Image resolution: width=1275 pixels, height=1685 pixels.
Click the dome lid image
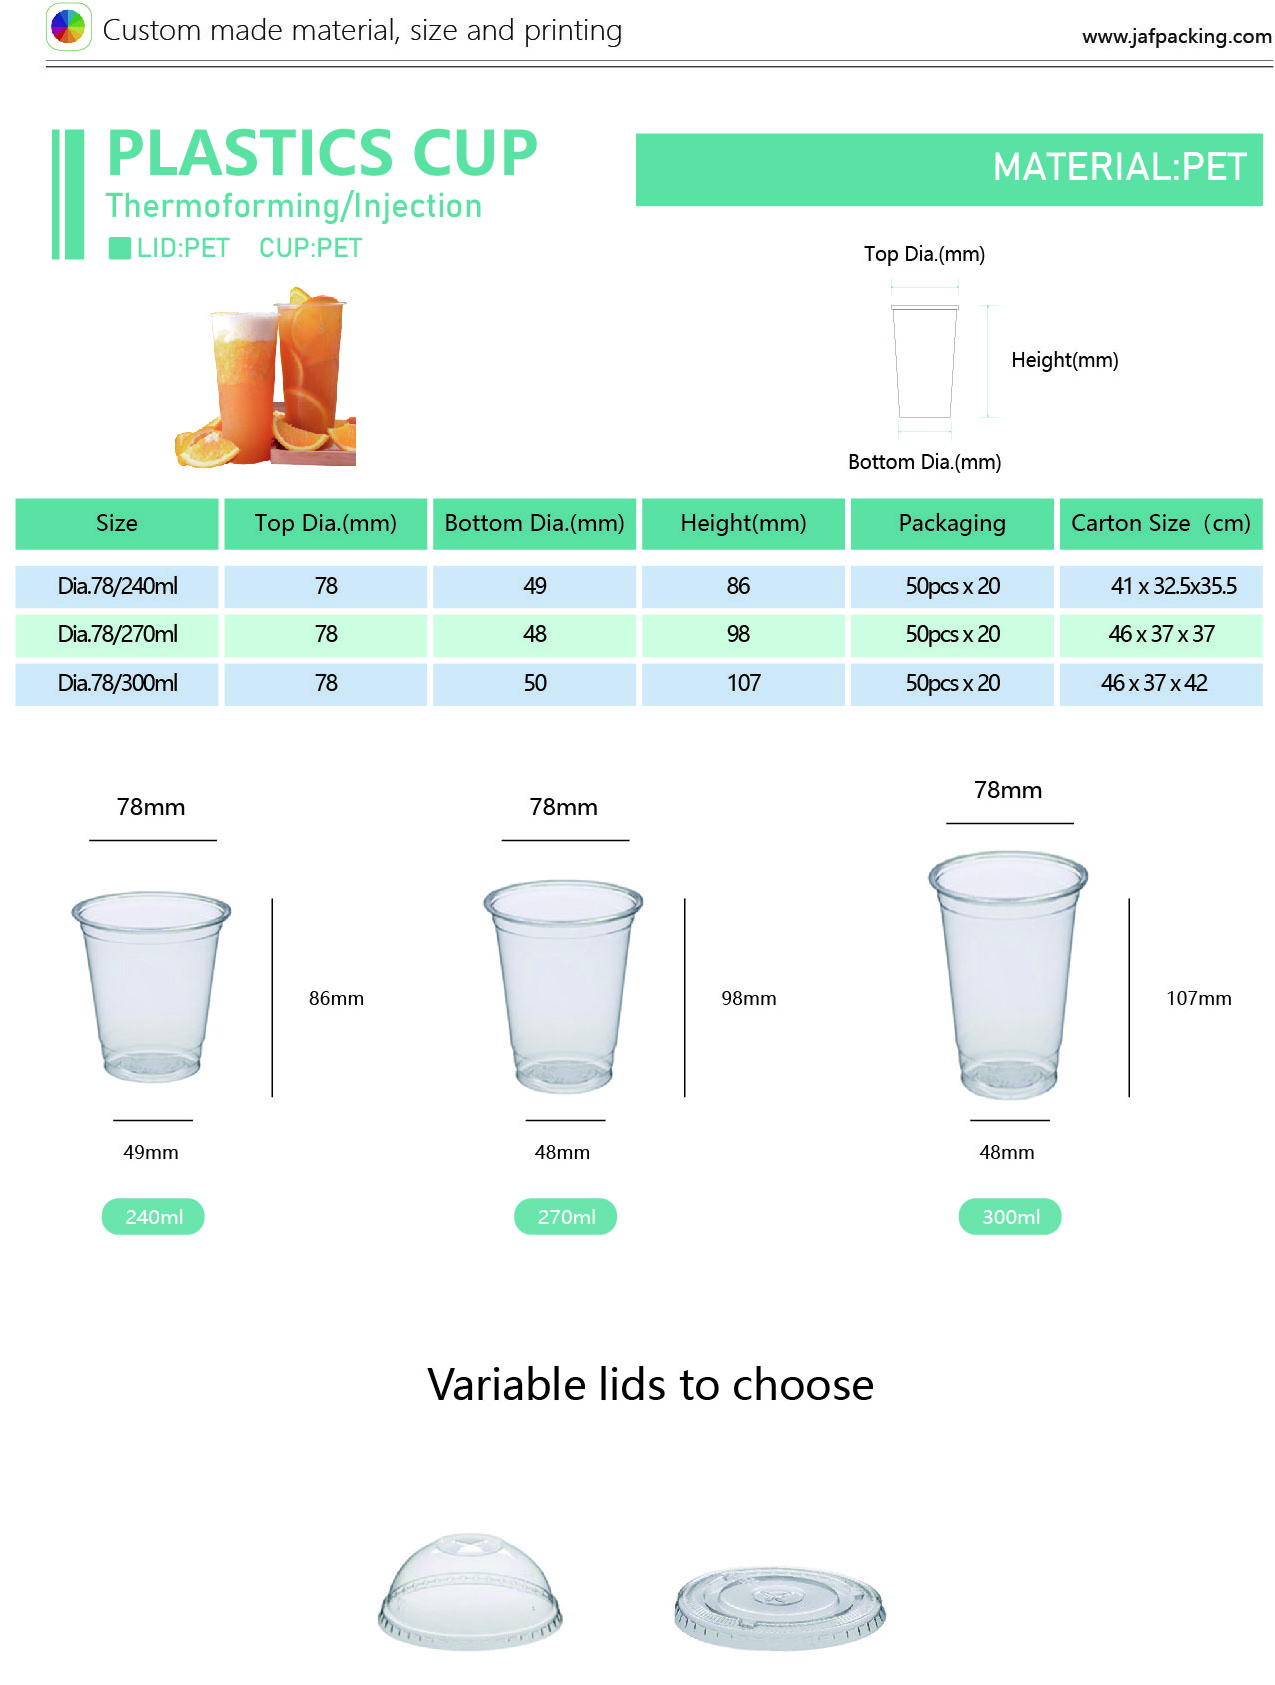click(470, 1589)
